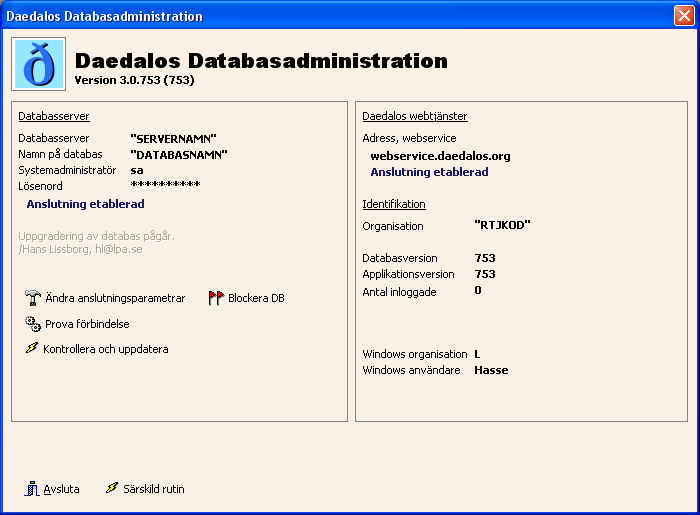Click the Systemadministratör value sa
This screenshot has width=700, height=515.
tap(137, 170)
